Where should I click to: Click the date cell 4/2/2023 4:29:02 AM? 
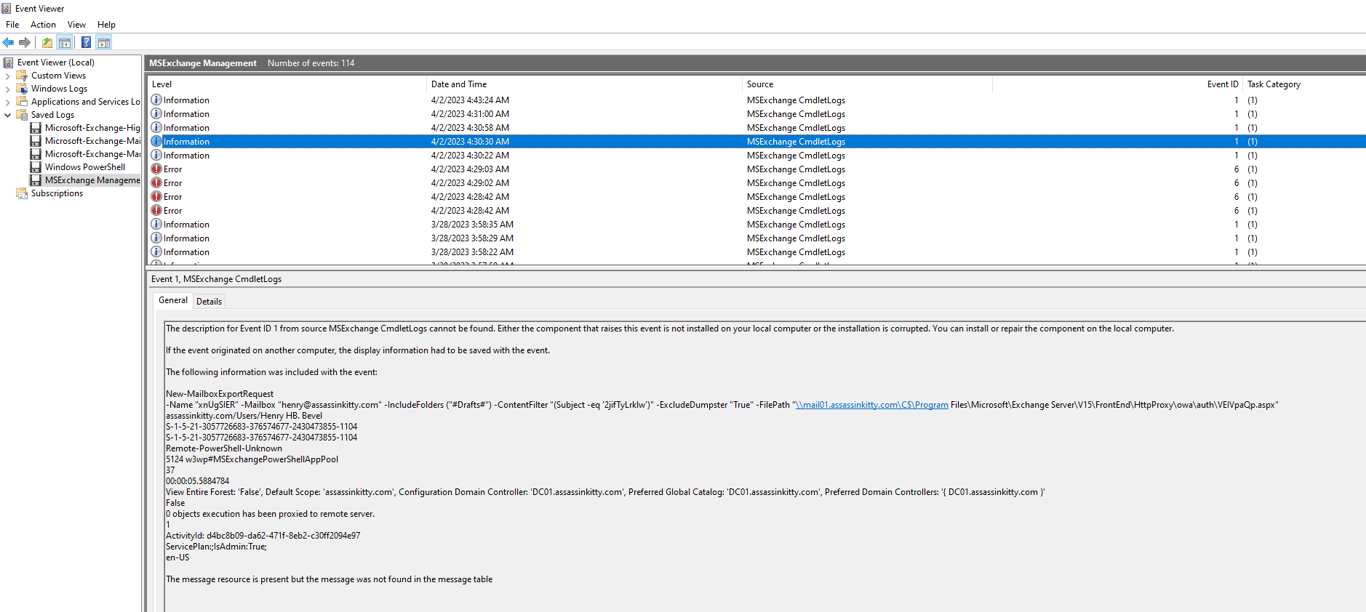[470, 183]
